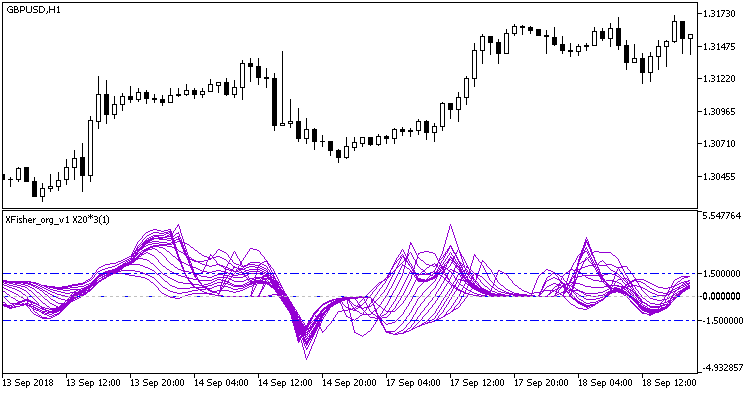Select the 1.31730 price label
This screenshot has width=750, height=394.
719,14
